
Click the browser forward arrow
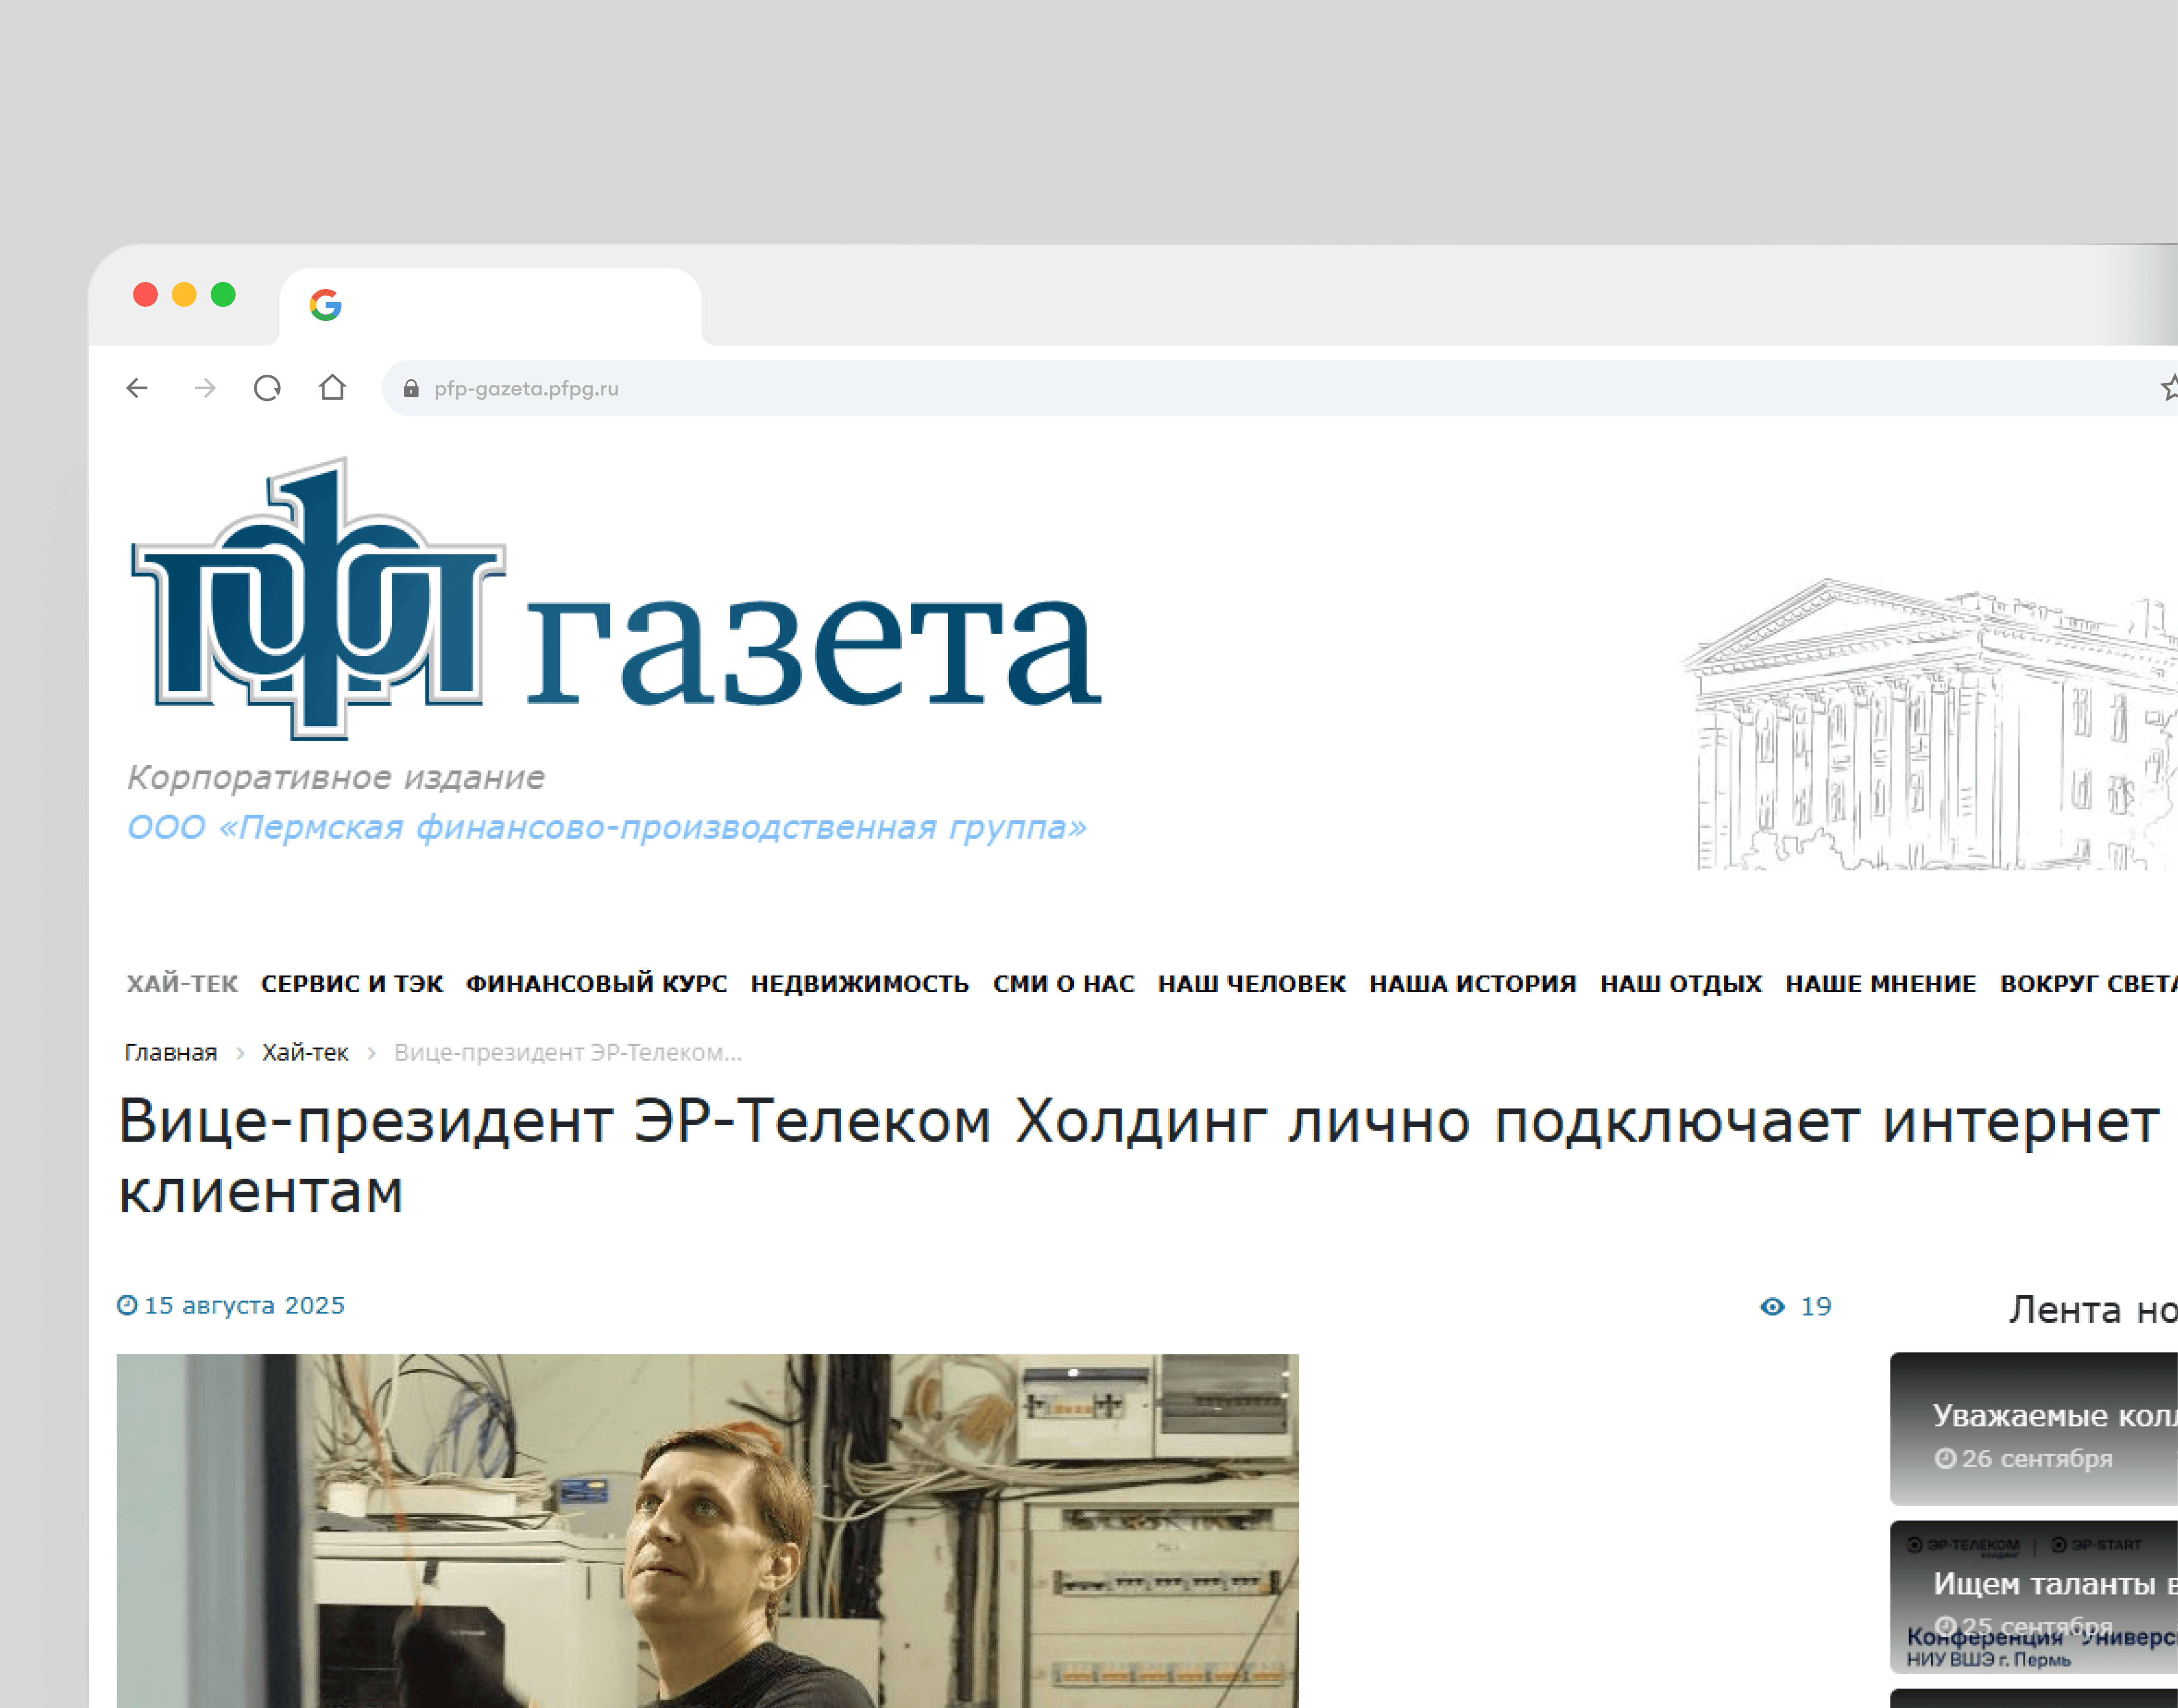pyautogui.click(x=205, y=388)
